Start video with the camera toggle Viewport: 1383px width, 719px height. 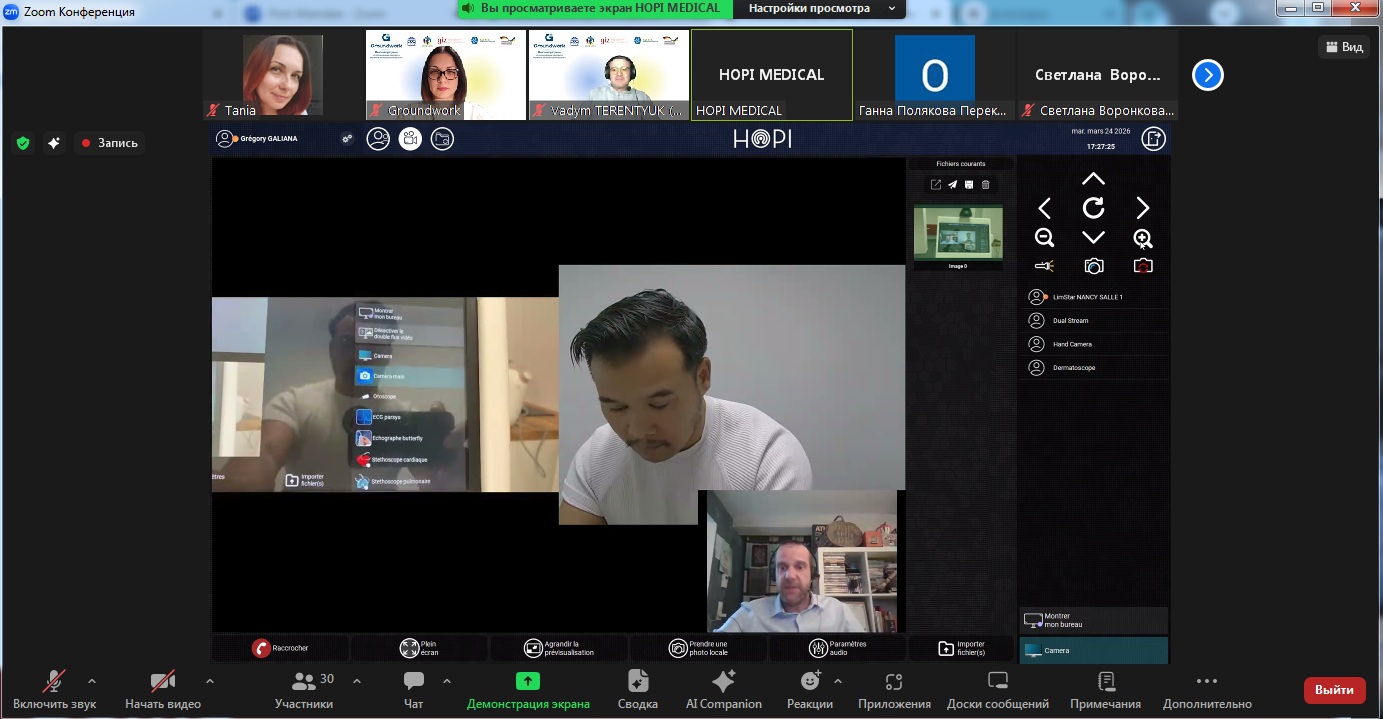coord(162,682)
